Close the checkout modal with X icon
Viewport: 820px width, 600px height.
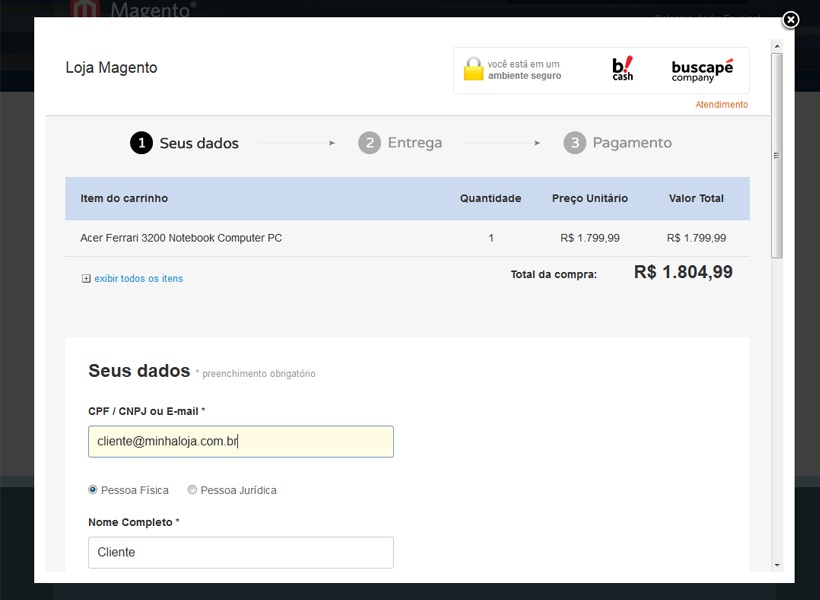[x=790, y=20]
